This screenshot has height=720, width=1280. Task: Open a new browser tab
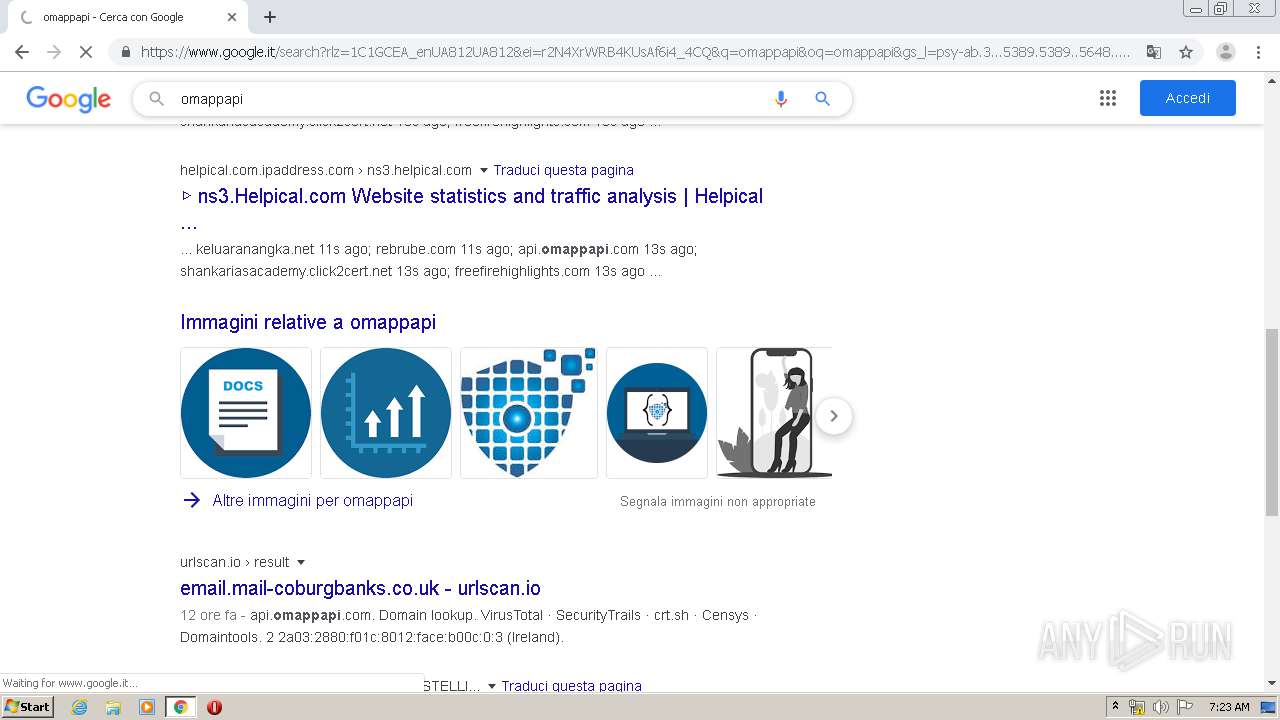click(269, 17)
